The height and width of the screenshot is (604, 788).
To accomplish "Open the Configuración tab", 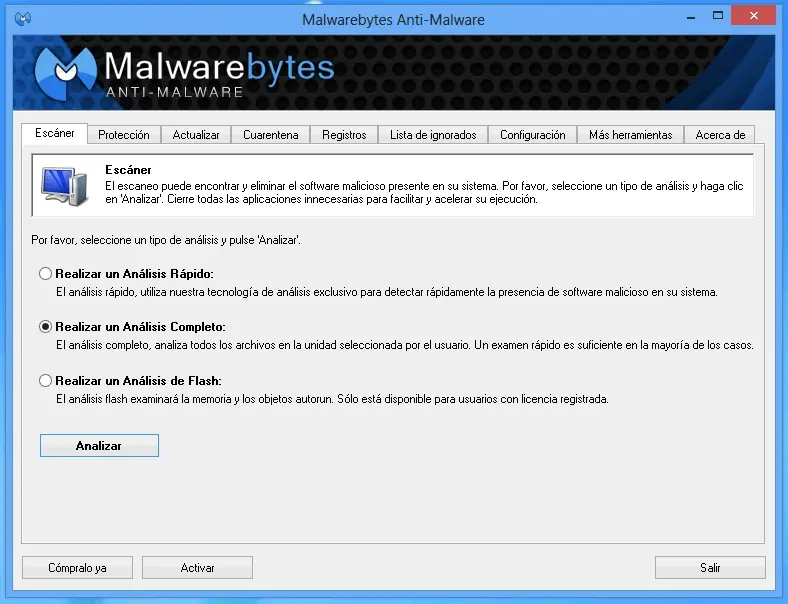I will coord(533,135).
